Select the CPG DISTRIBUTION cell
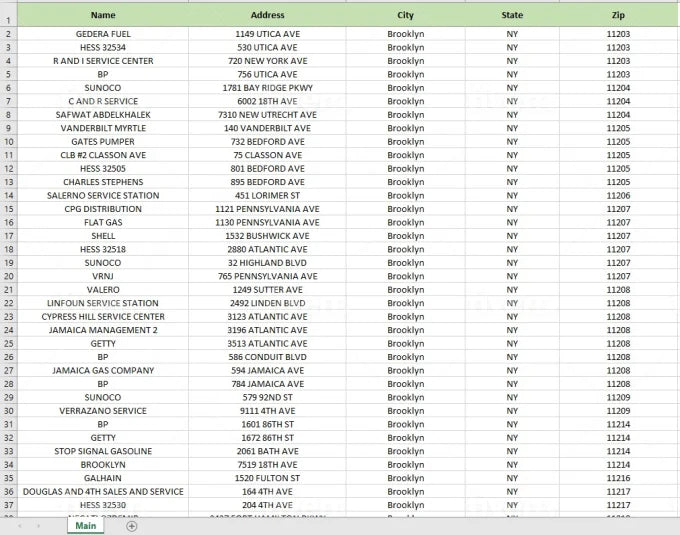This screenshot has width=680, height=535. pos(103,209)
